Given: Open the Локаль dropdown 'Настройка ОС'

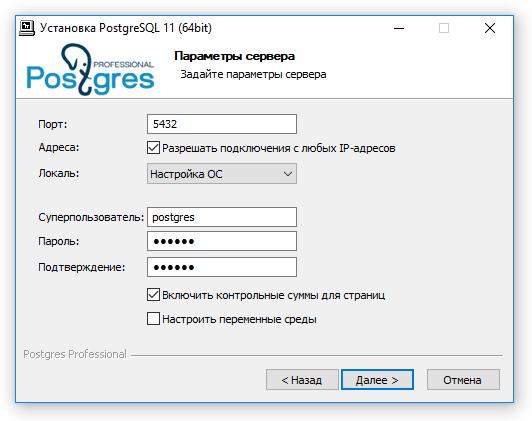Looking at the screenshot, I should pos(222,174).
